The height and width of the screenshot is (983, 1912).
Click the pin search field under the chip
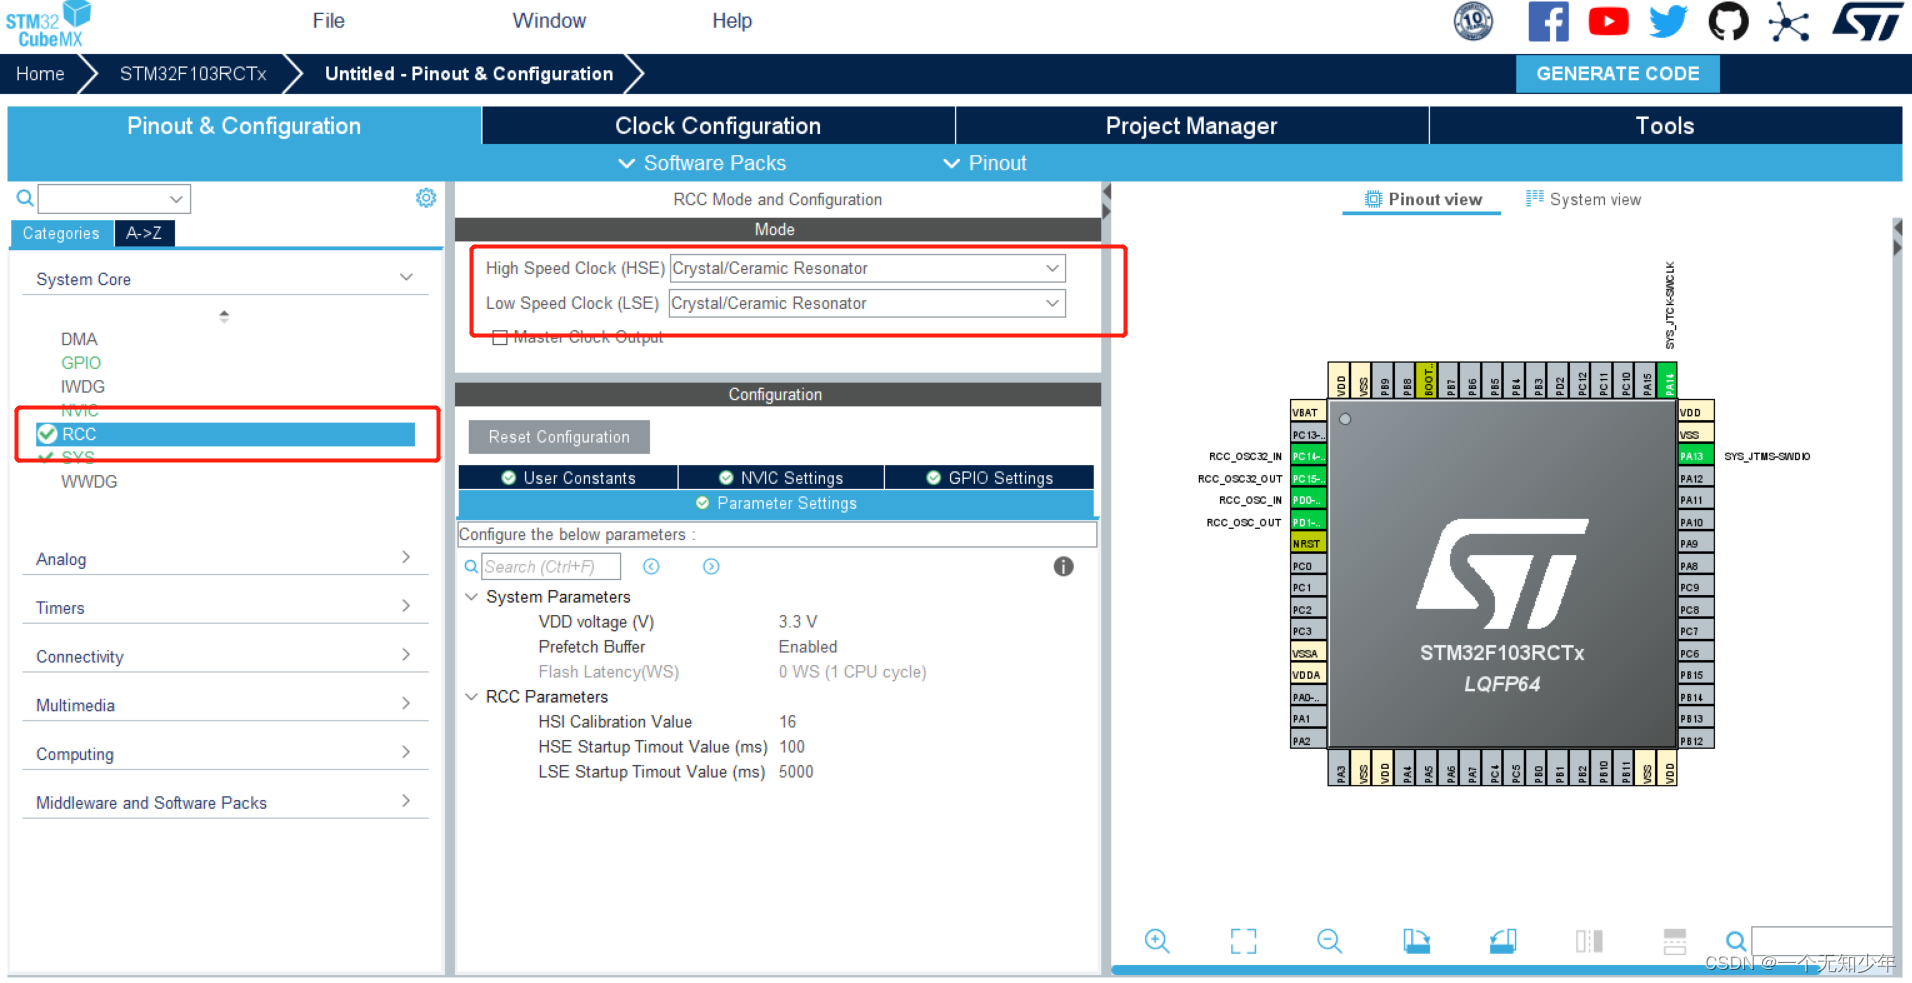pos(1821,940)
